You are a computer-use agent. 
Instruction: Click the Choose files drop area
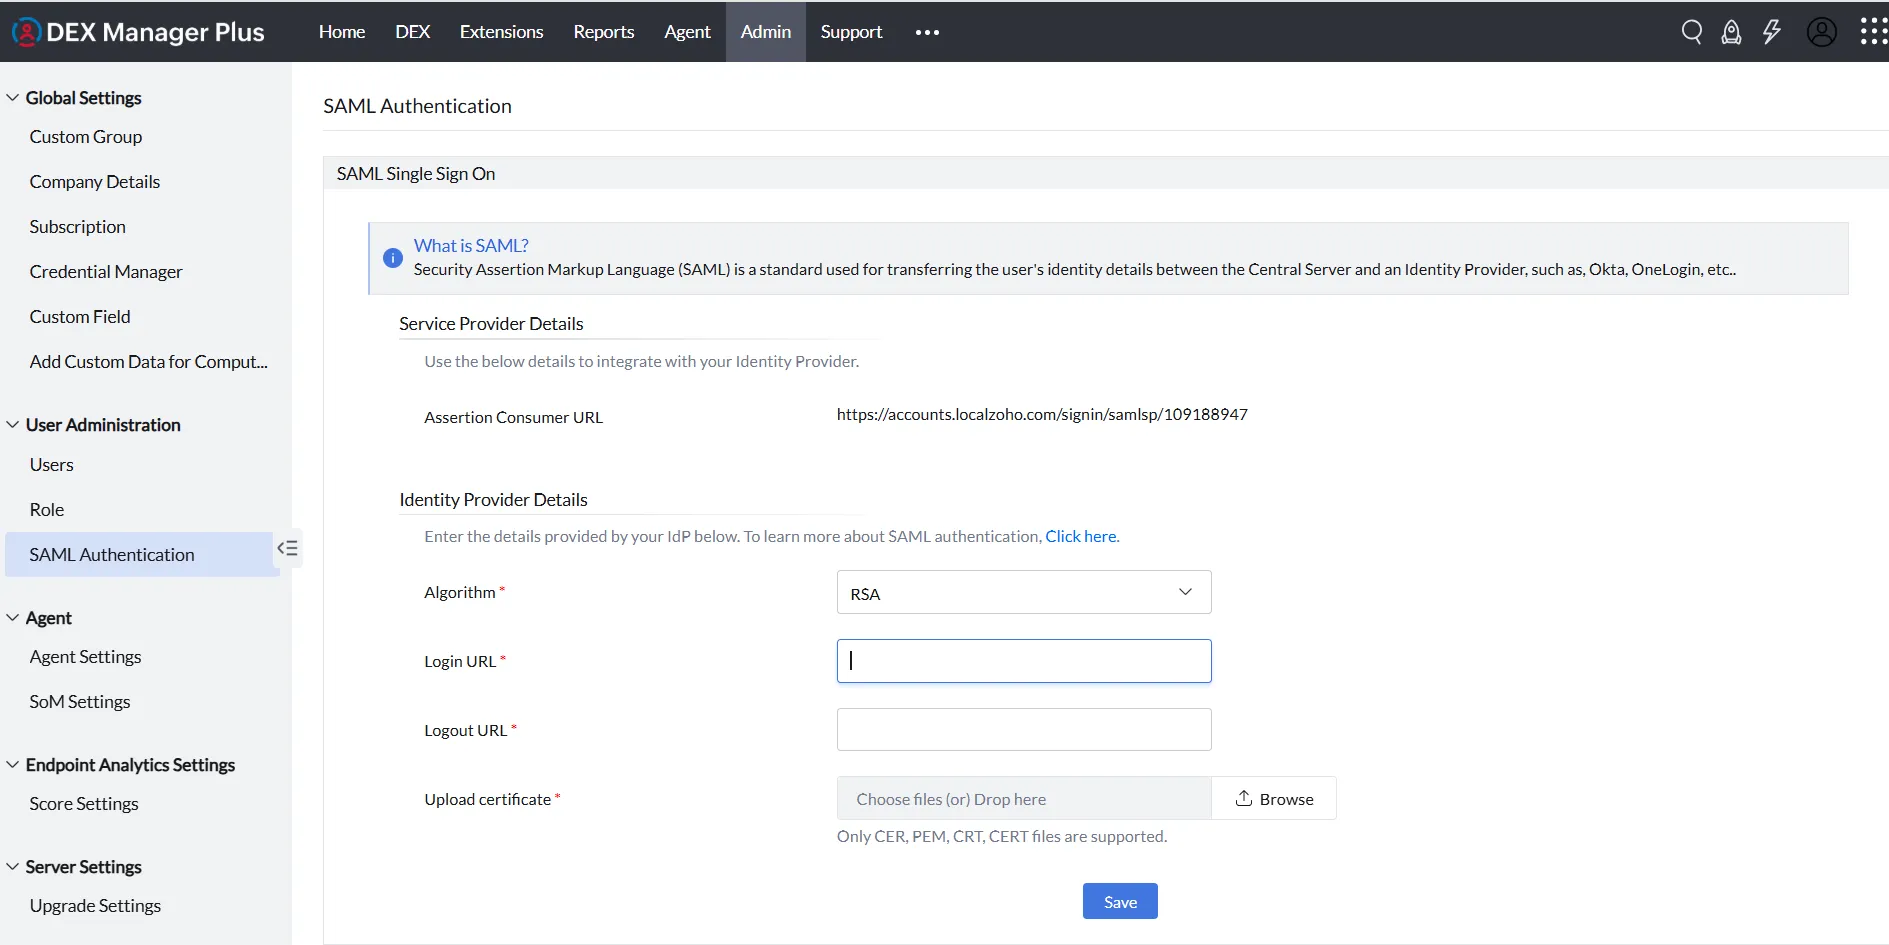[x=1024, y=798]
